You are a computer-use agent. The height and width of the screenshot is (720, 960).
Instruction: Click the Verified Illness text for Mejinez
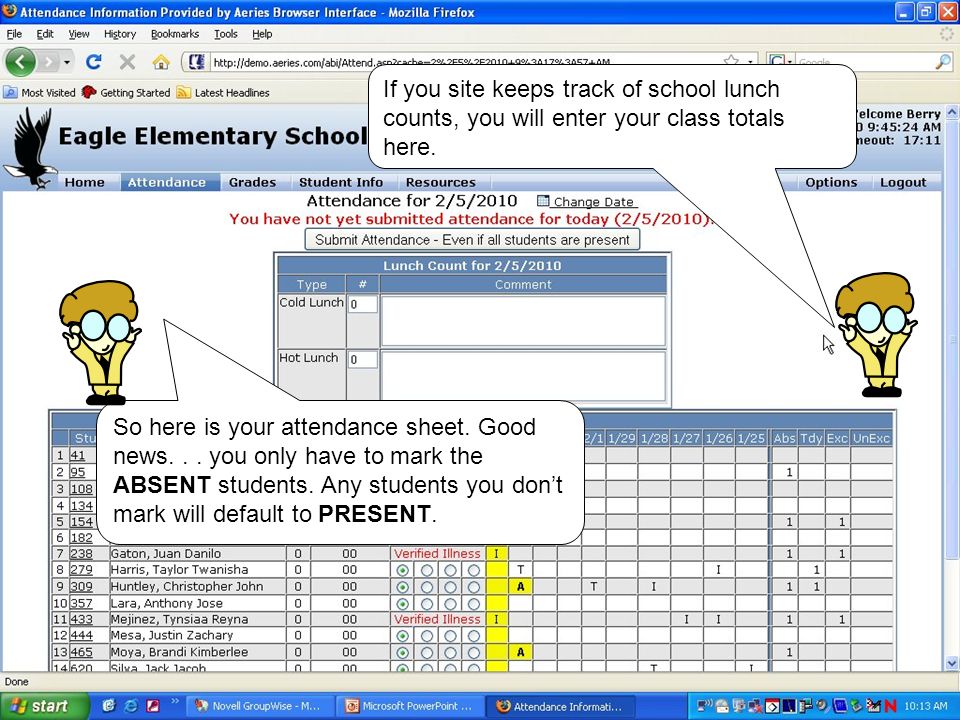click(x=437, y=620)
